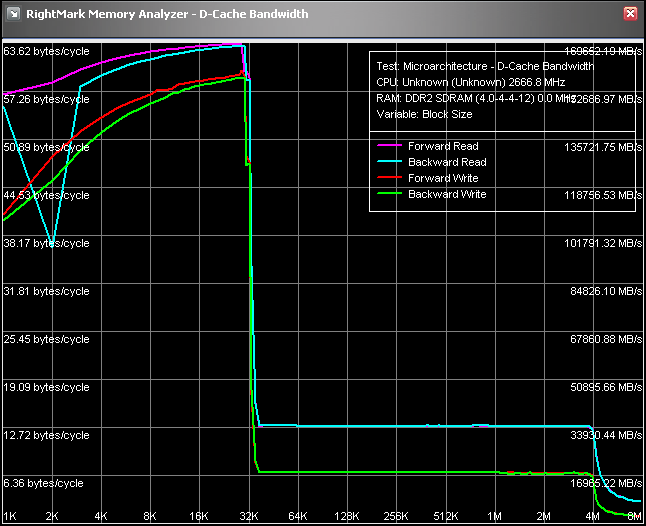Click the 50895.66 MB/s axis label
Viewport: 646px width, 526px height.
[x=606, y=388]
